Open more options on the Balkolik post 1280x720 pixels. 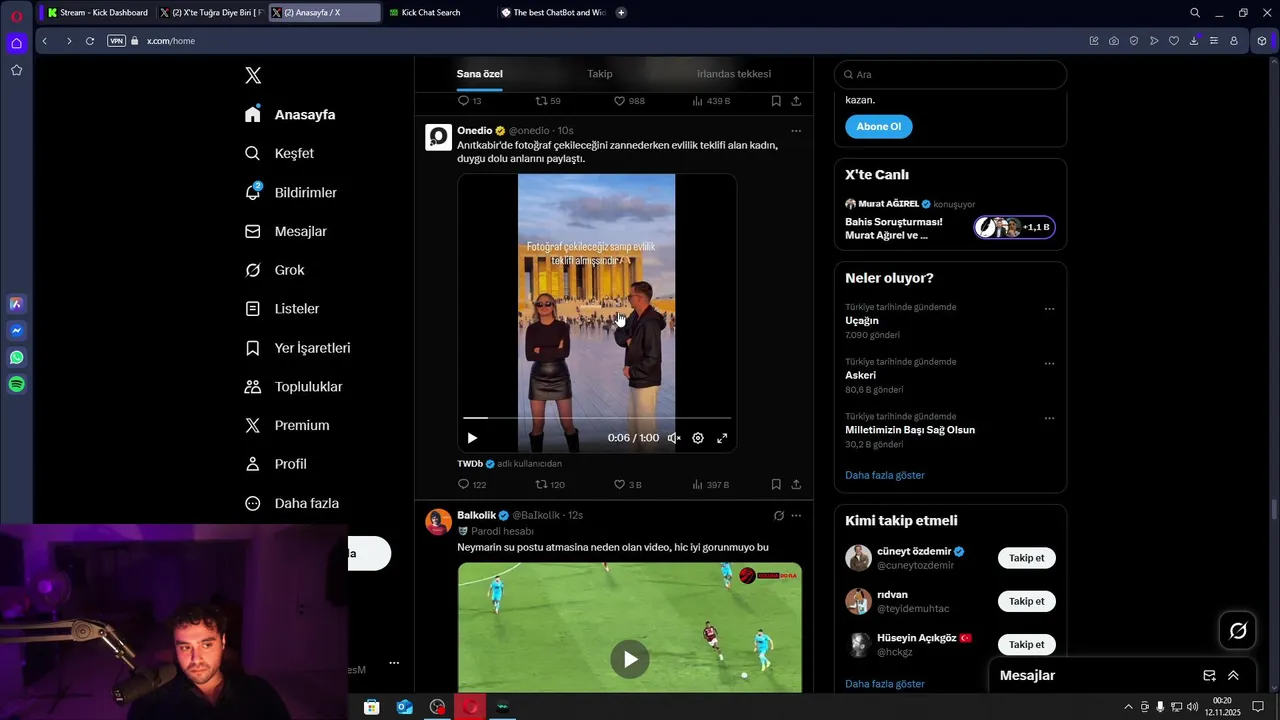tap(796, 516)
